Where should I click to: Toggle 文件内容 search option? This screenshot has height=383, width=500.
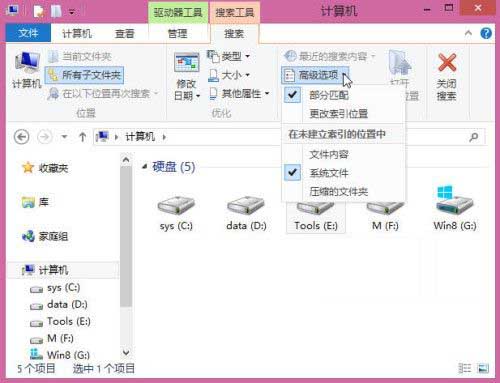[343, 154]
